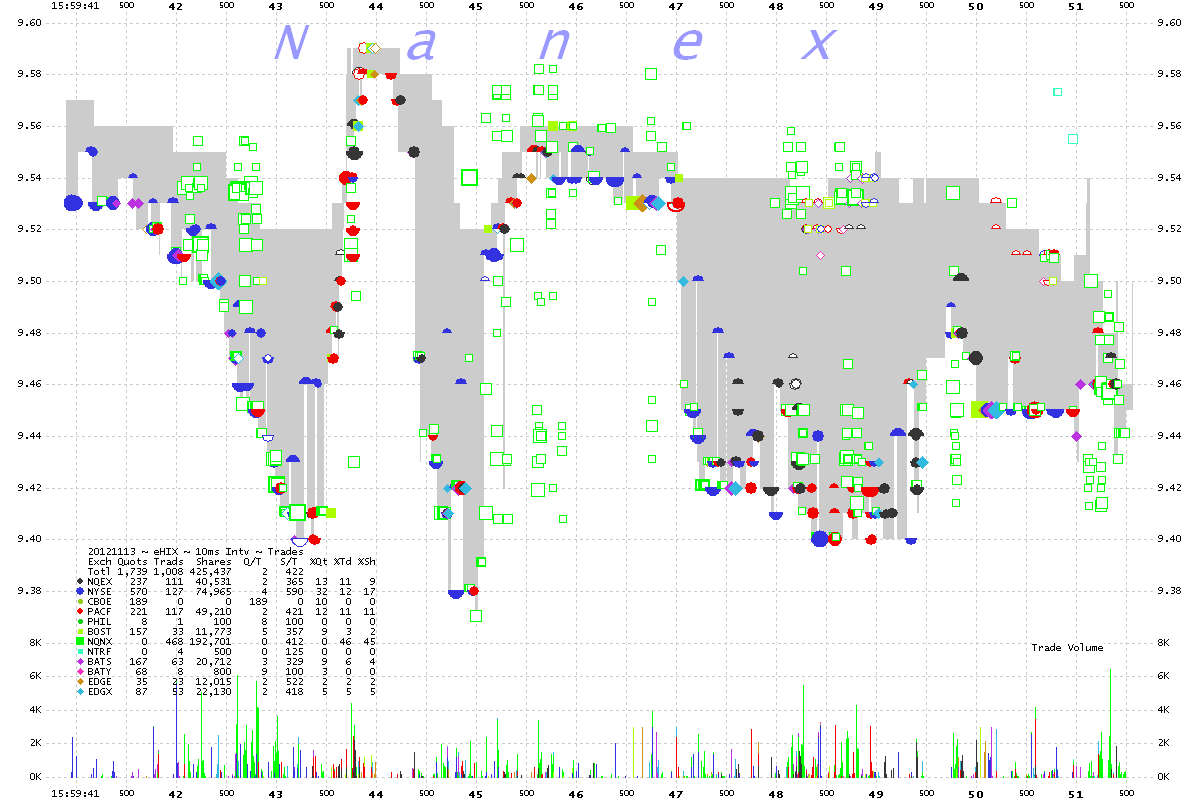The width and height of the screenshot is (1200, 800).
Task: Select the '%Qt' column header
Action: 320,561
